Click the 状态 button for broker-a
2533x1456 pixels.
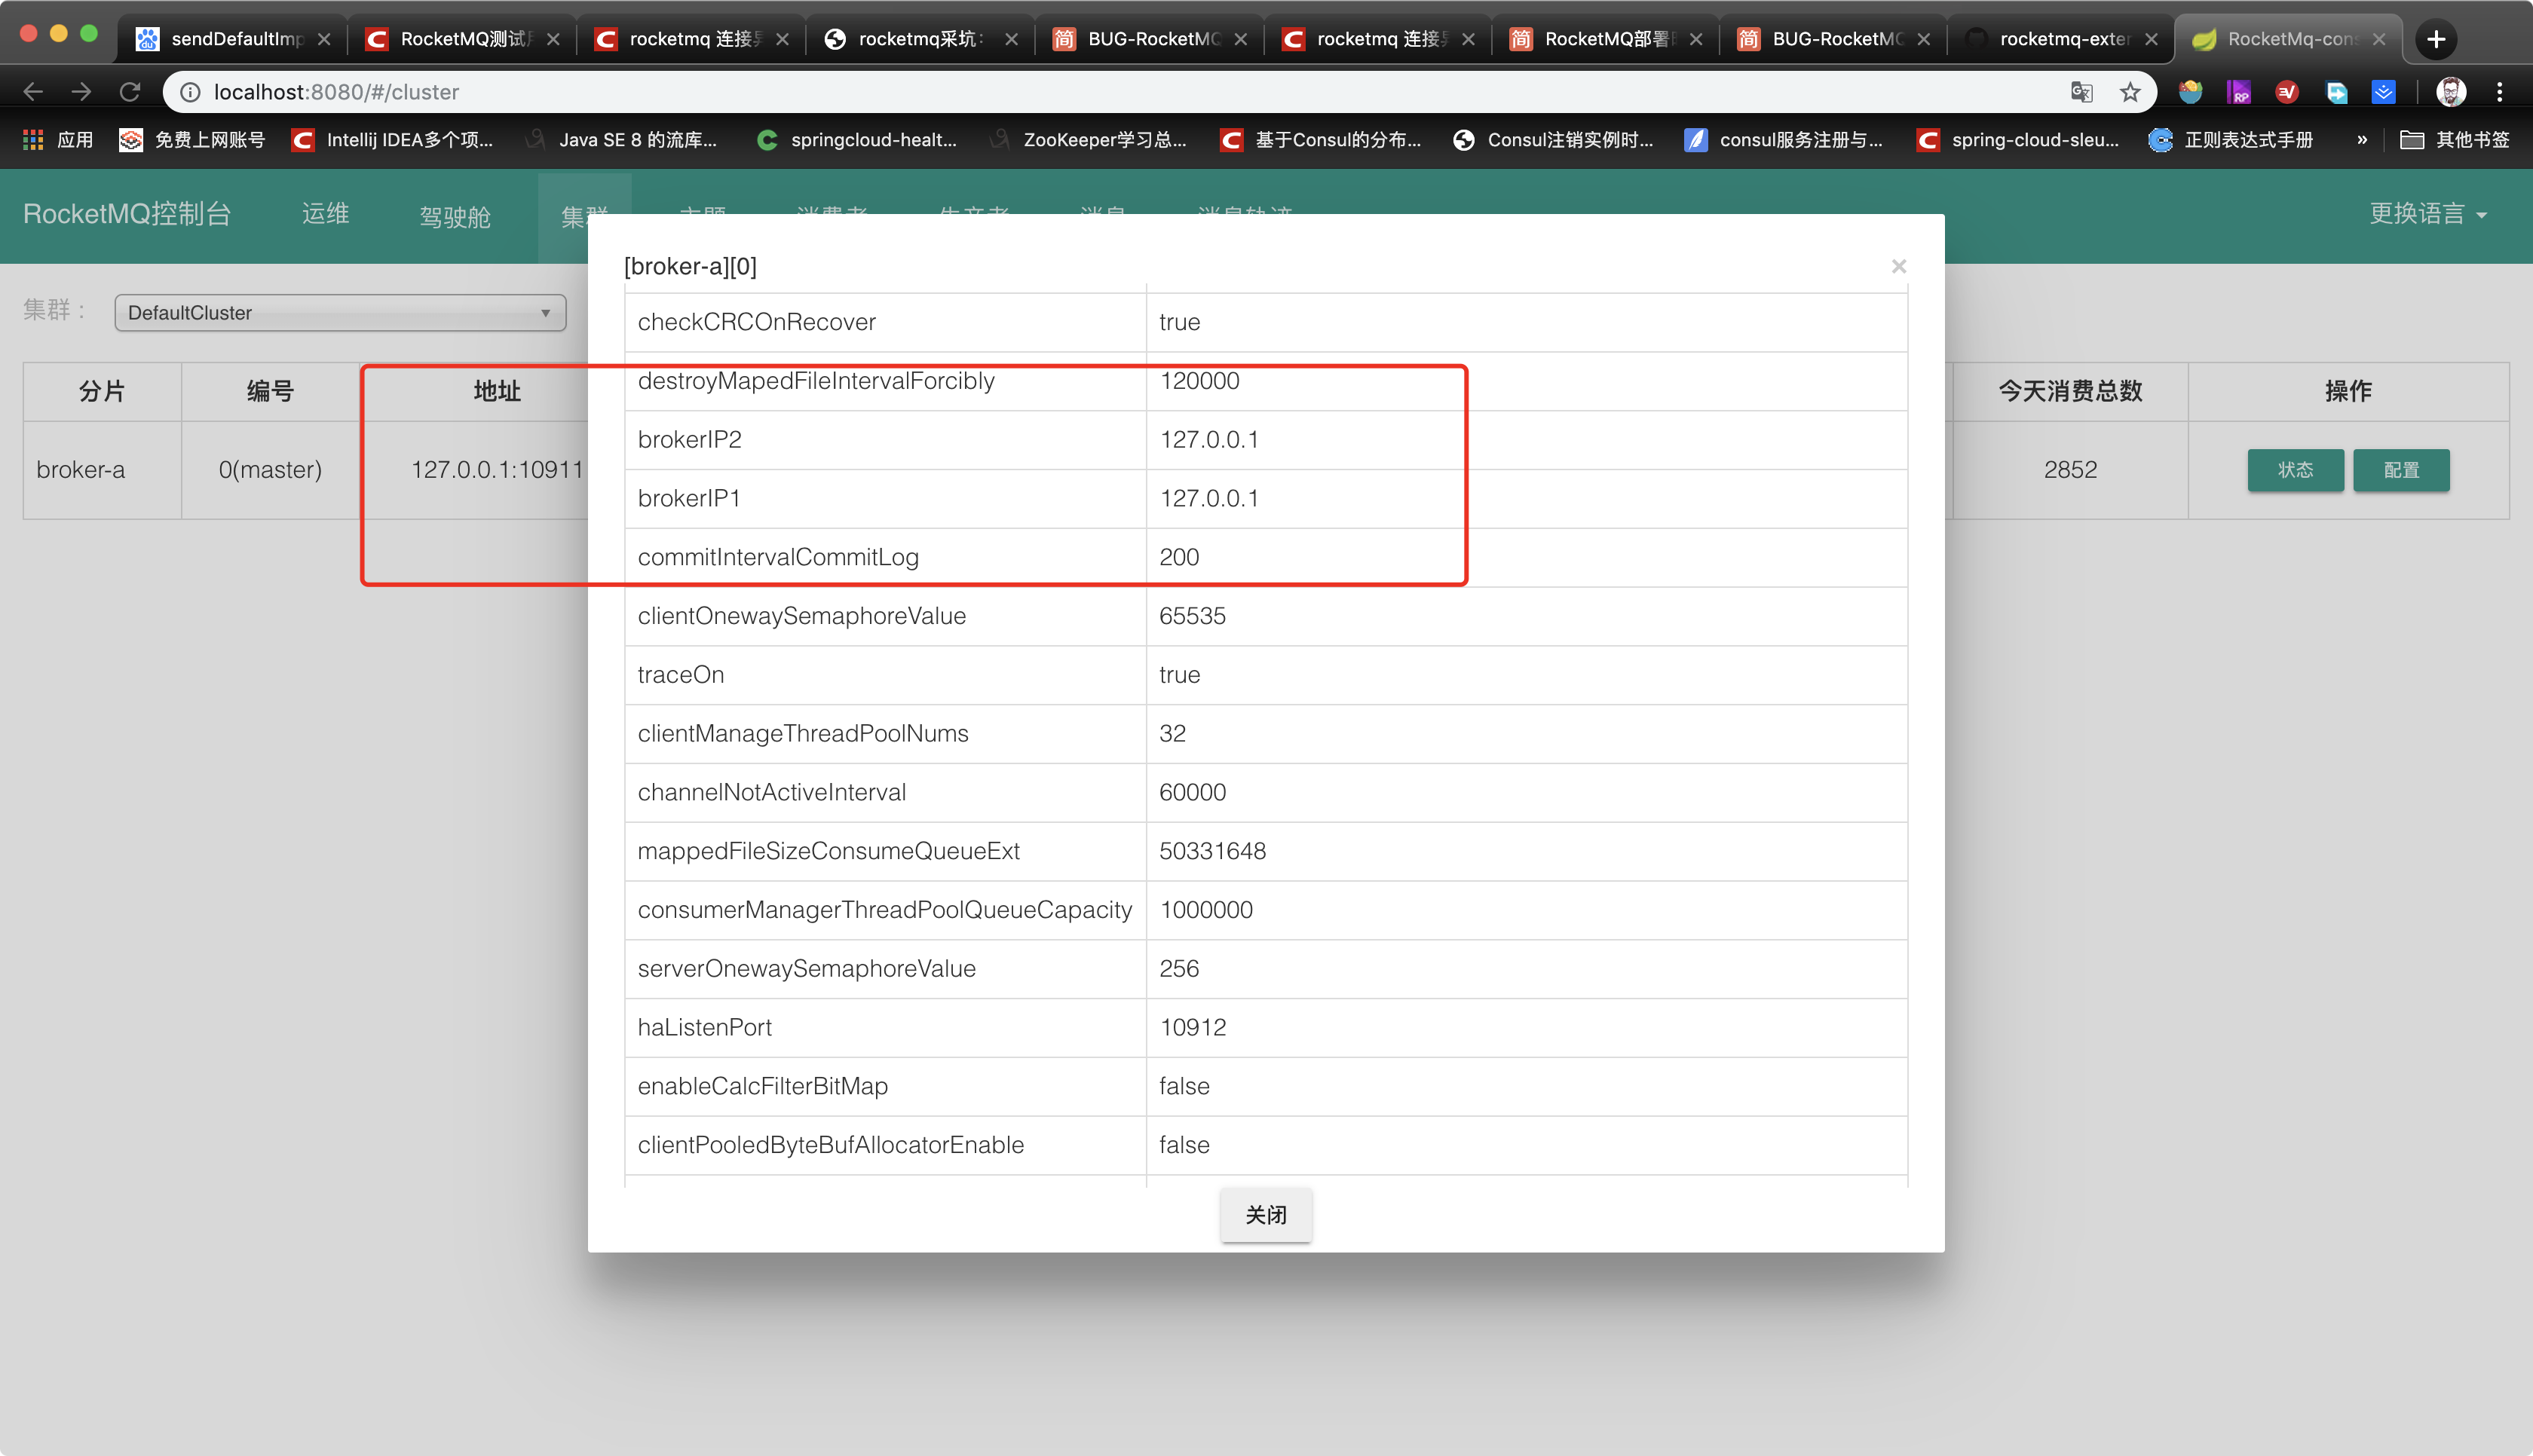pos(2295,470)
